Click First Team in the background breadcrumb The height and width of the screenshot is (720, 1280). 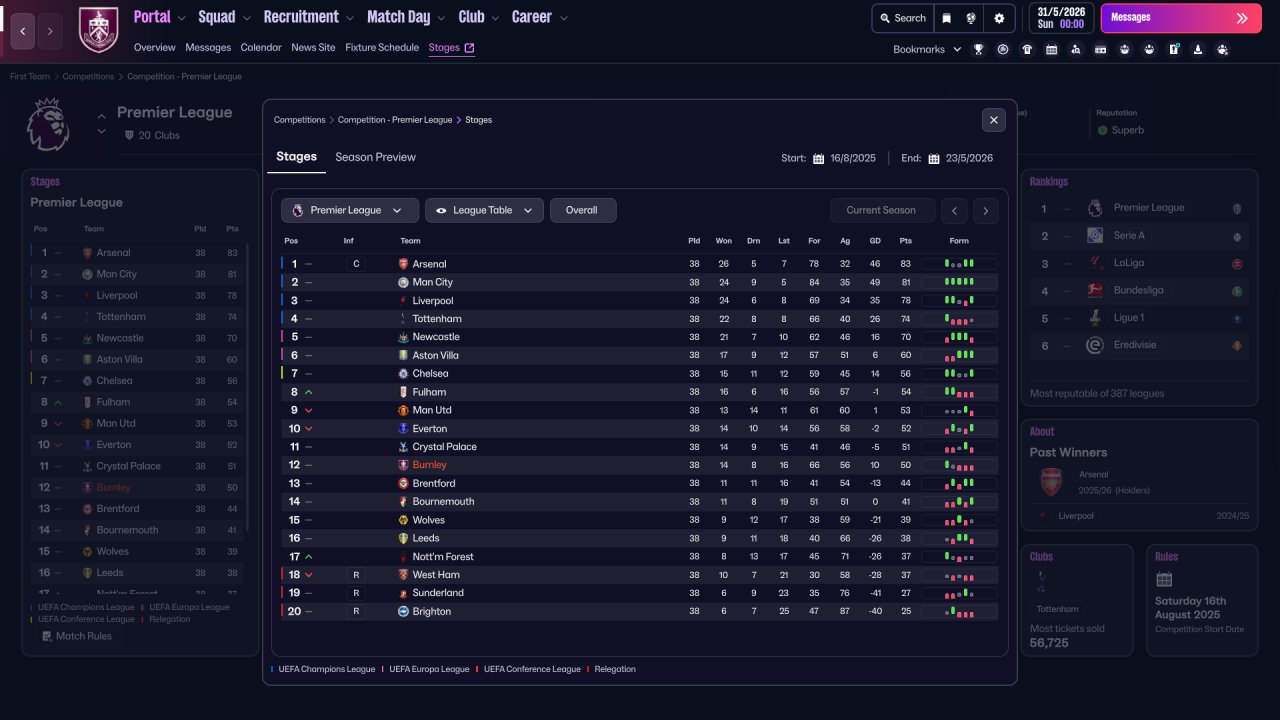click(x=30, y=76)
